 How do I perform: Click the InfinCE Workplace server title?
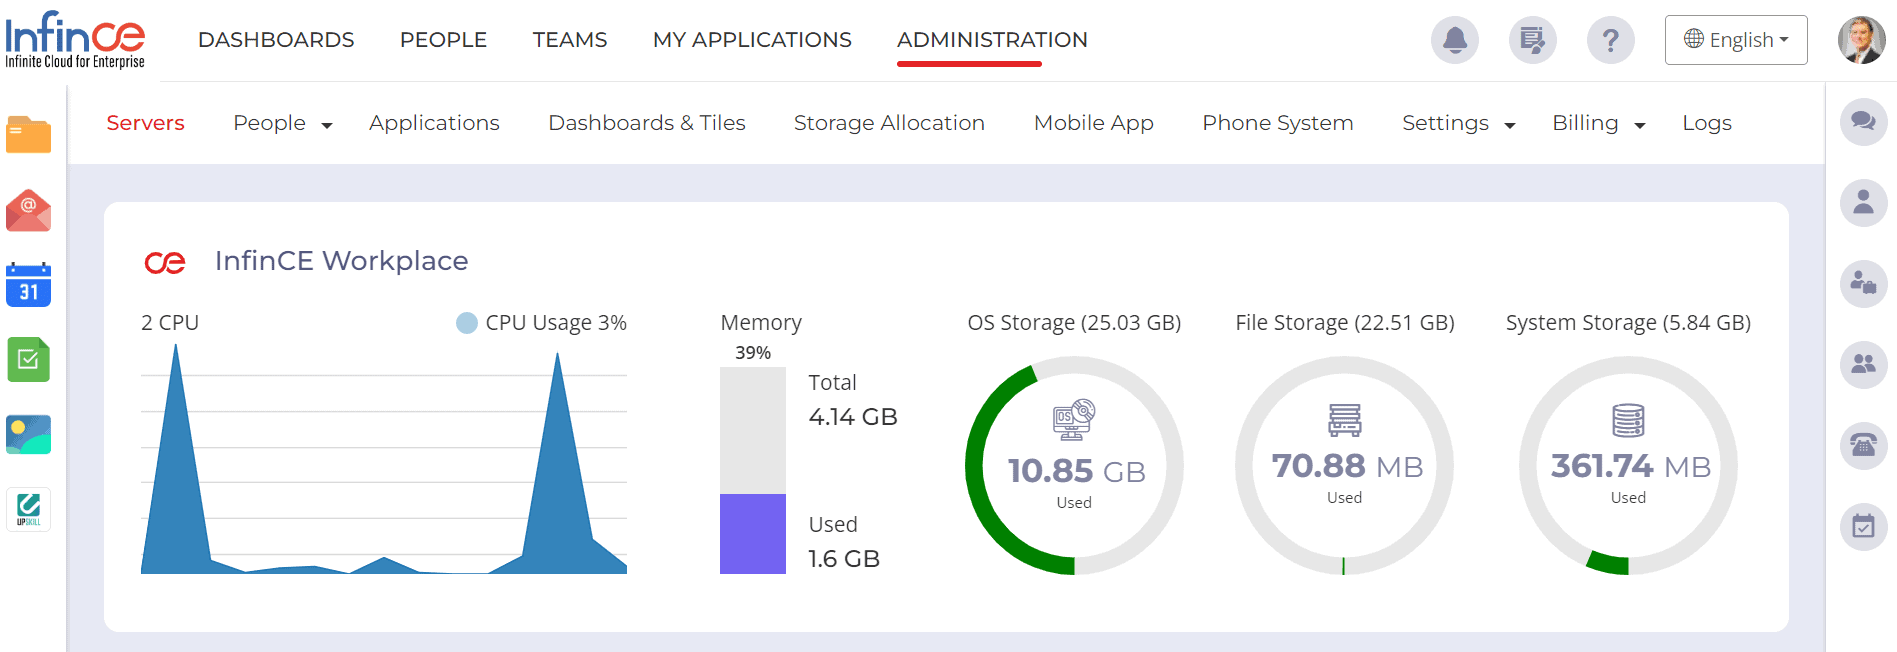(x=342, y=261)
